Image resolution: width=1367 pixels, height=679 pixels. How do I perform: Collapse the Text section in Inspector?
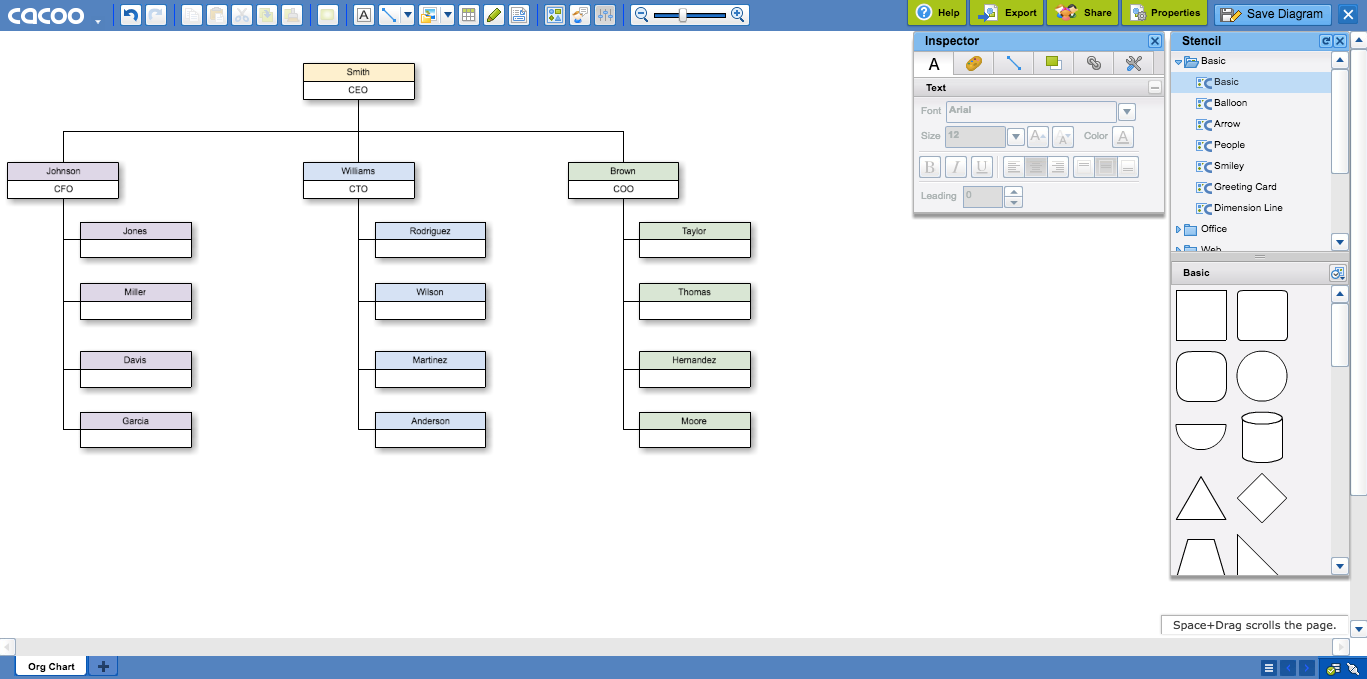[x=1154, y=88]
